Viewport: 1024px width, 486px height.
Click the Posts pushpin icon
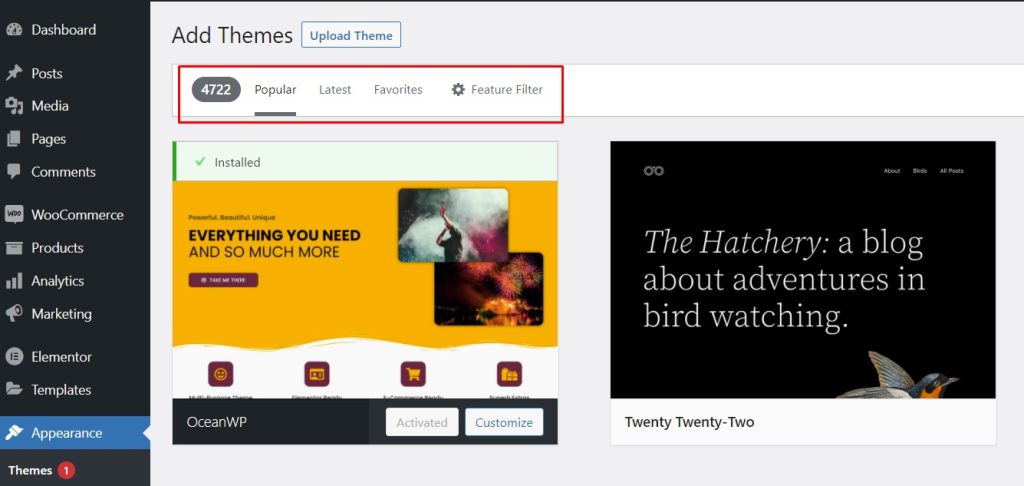coord(14,73)
